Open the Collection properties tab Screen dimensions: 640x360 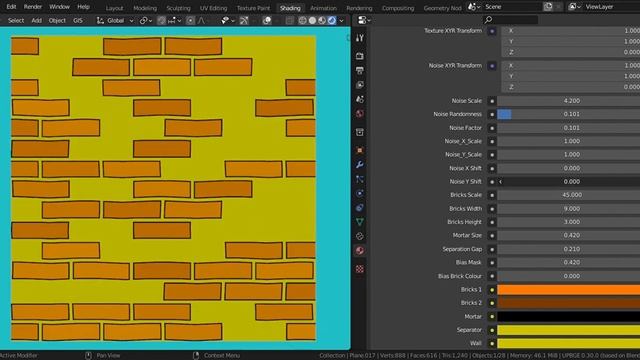pyautogui.click(x=360, y=132)
